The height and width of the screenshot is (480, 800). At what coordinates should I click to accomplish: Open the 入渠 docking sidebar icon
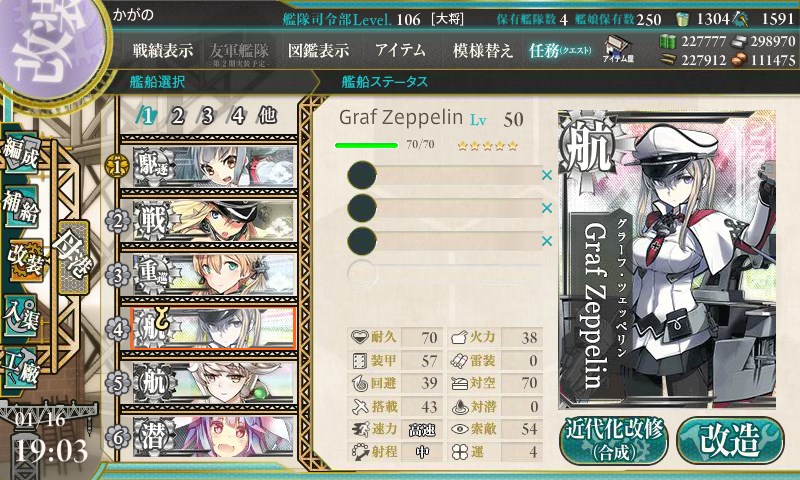[20, 315]
